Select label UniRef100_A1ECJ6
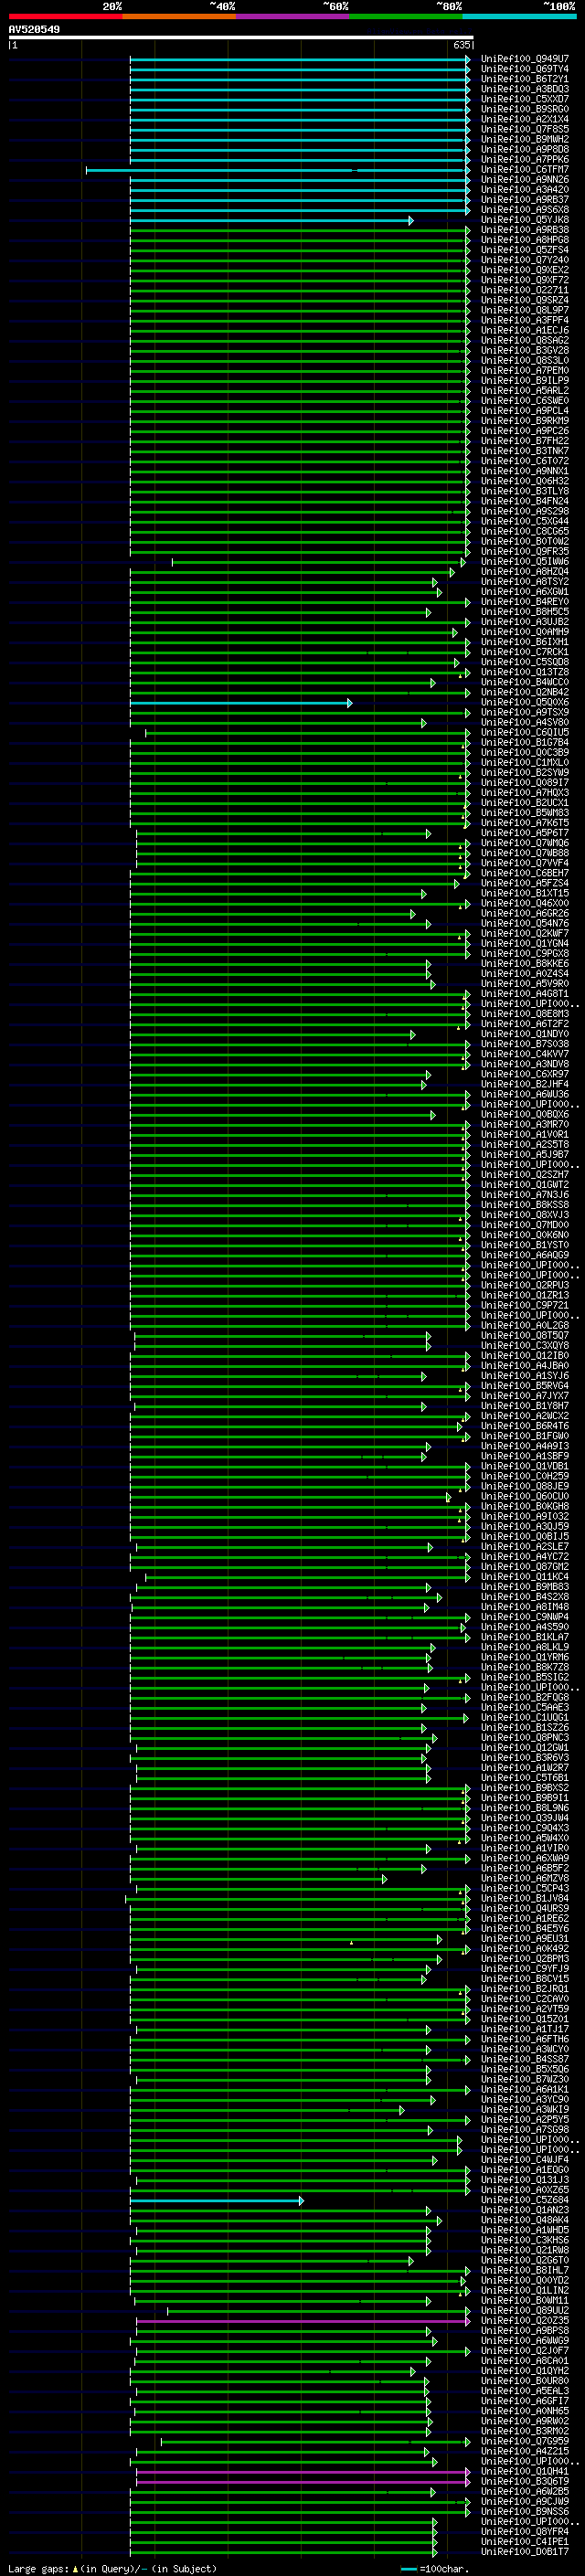This screenshot has width=585, height=2576. coord(525,330)
